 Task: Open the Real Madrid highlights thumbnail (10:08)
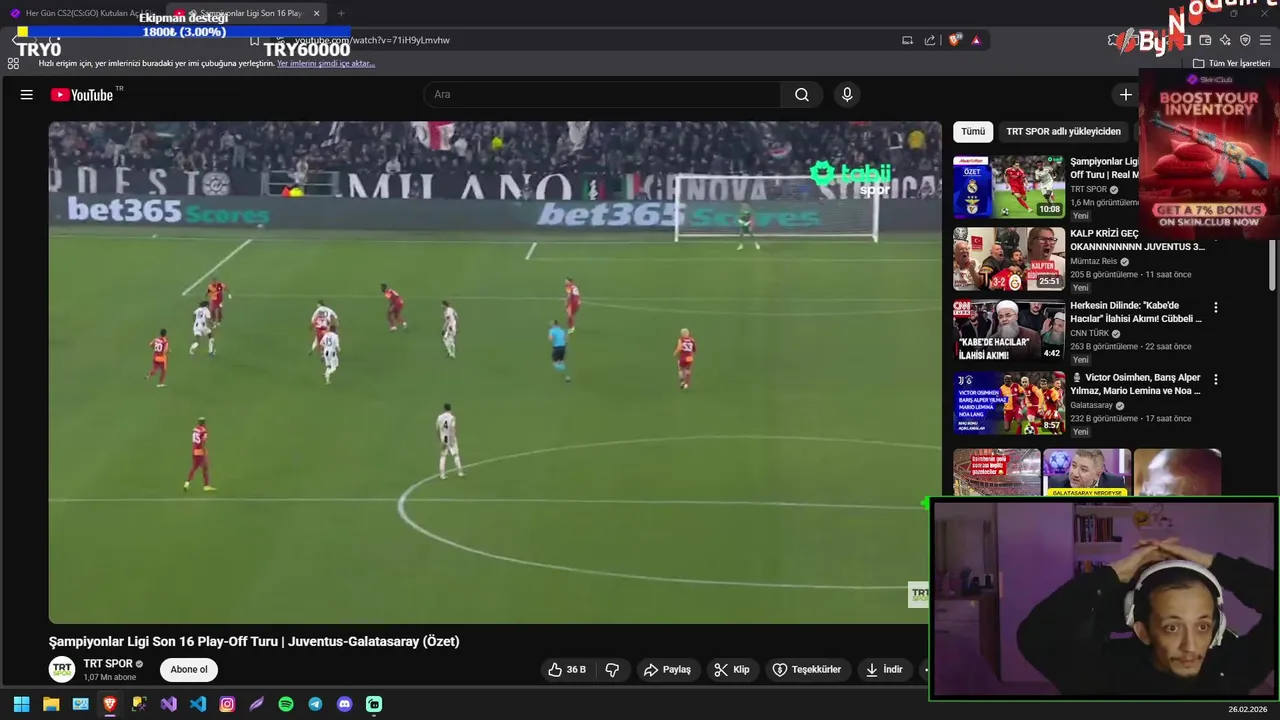(1009, 187)
